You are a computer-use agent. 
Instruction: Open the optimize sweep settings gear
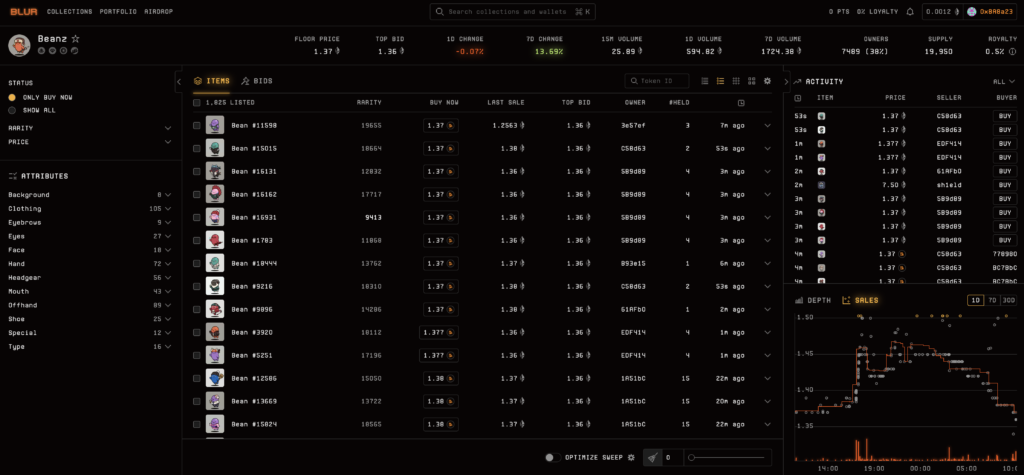631,457
